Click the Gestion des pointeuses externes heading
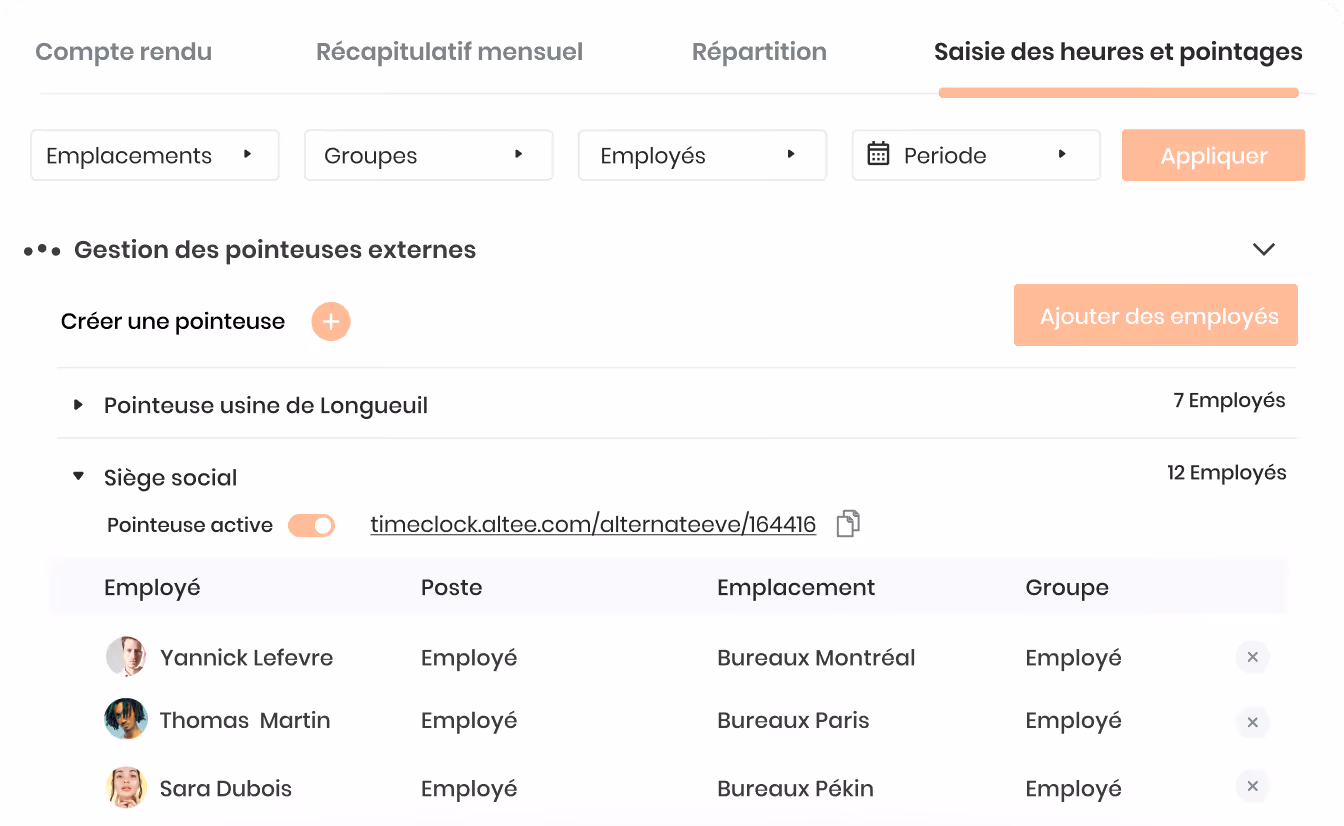 pyautogui.click(x=275, y=250)
